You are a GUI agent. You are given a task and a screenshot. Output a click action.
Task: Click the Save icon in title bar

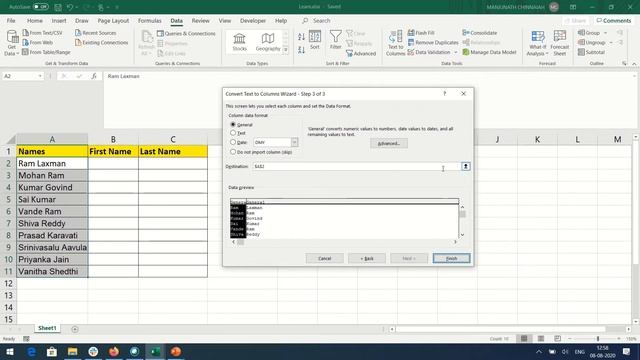point(58,7)
